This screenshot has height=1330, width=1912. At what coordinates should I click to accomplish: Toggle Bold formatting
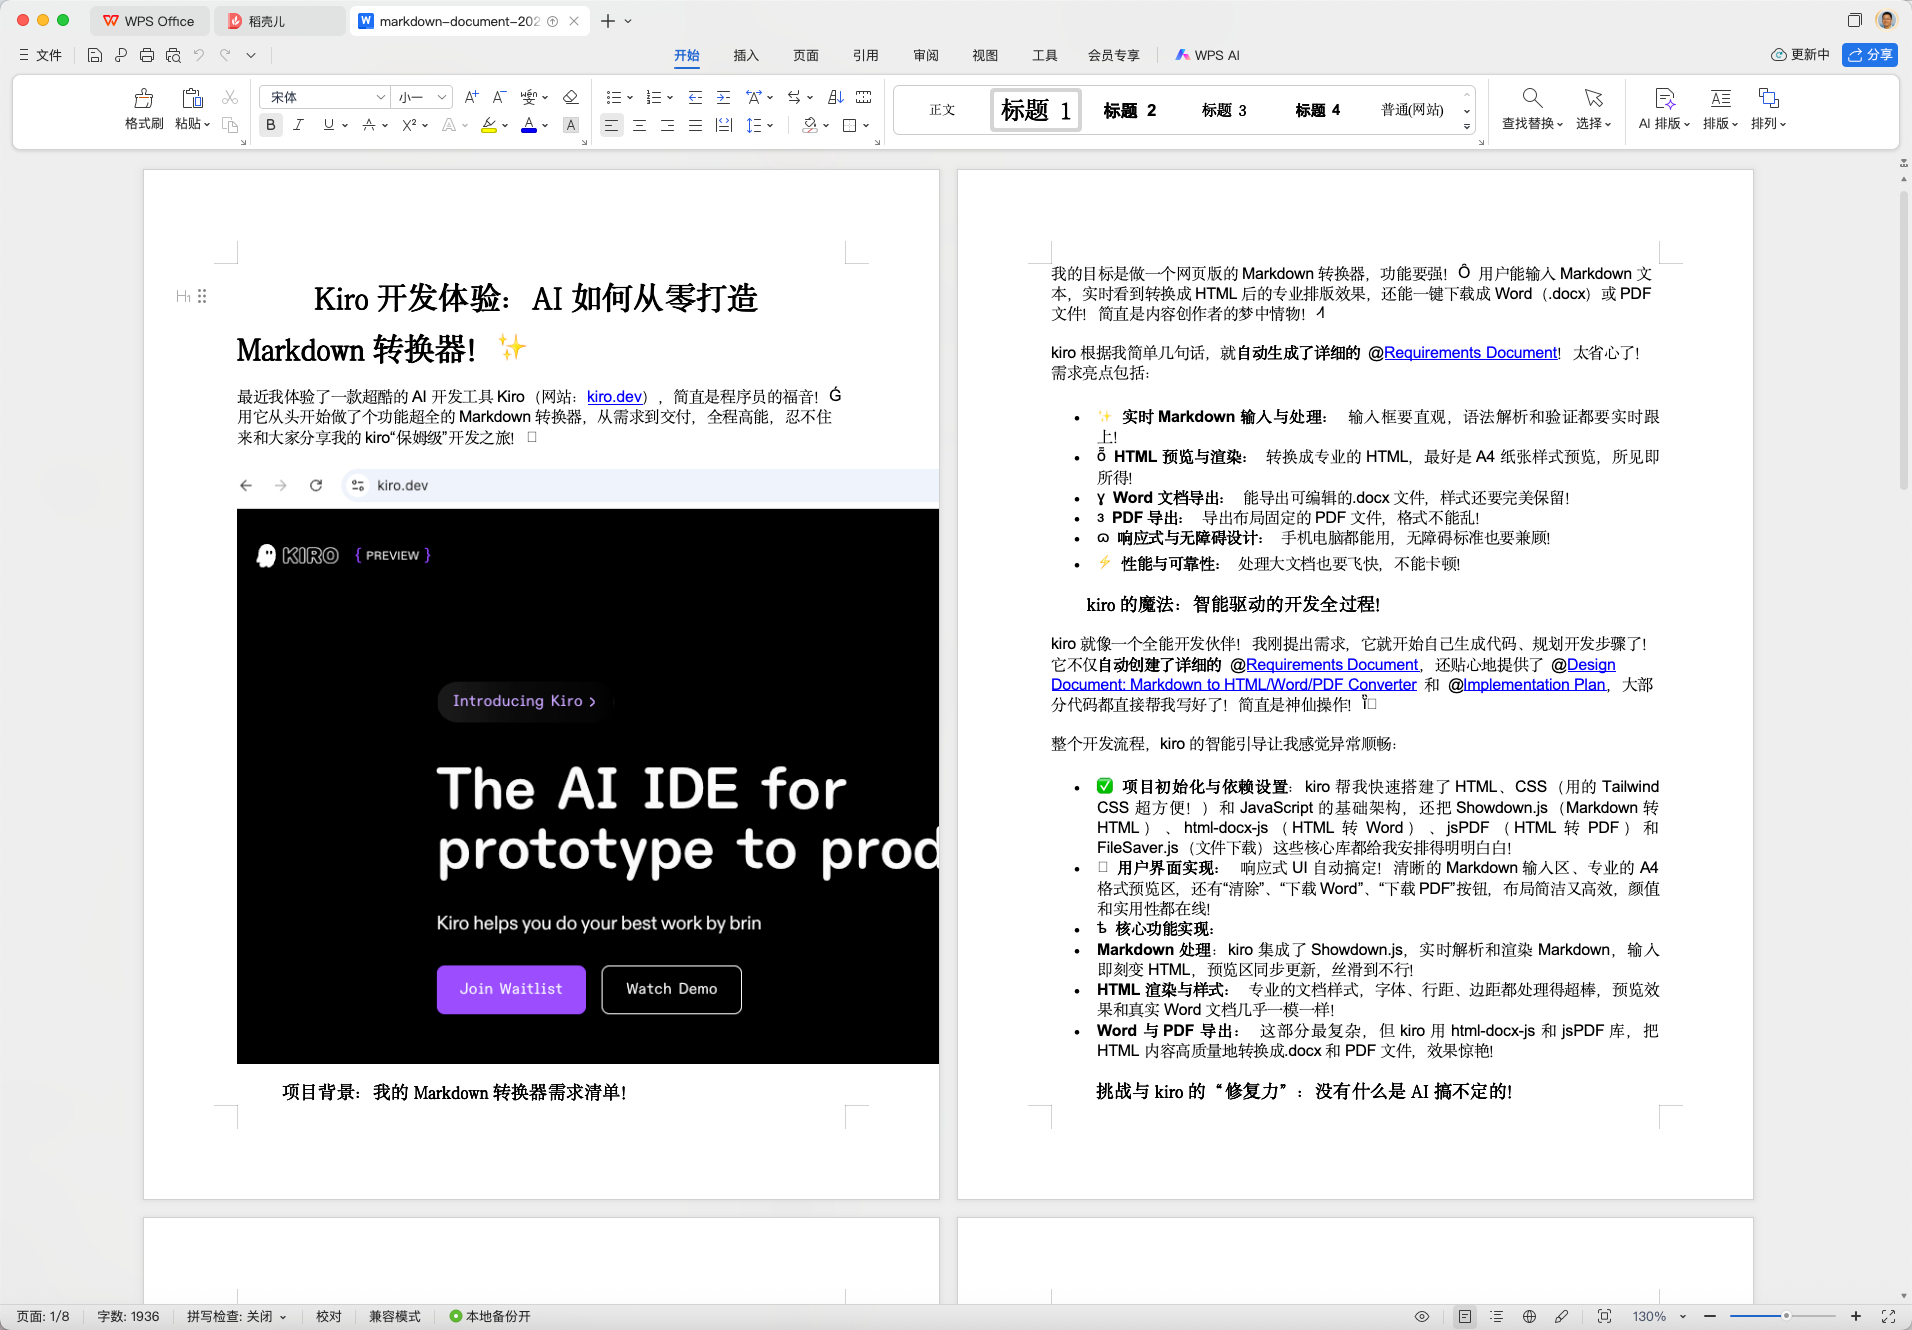coord(270,125)
